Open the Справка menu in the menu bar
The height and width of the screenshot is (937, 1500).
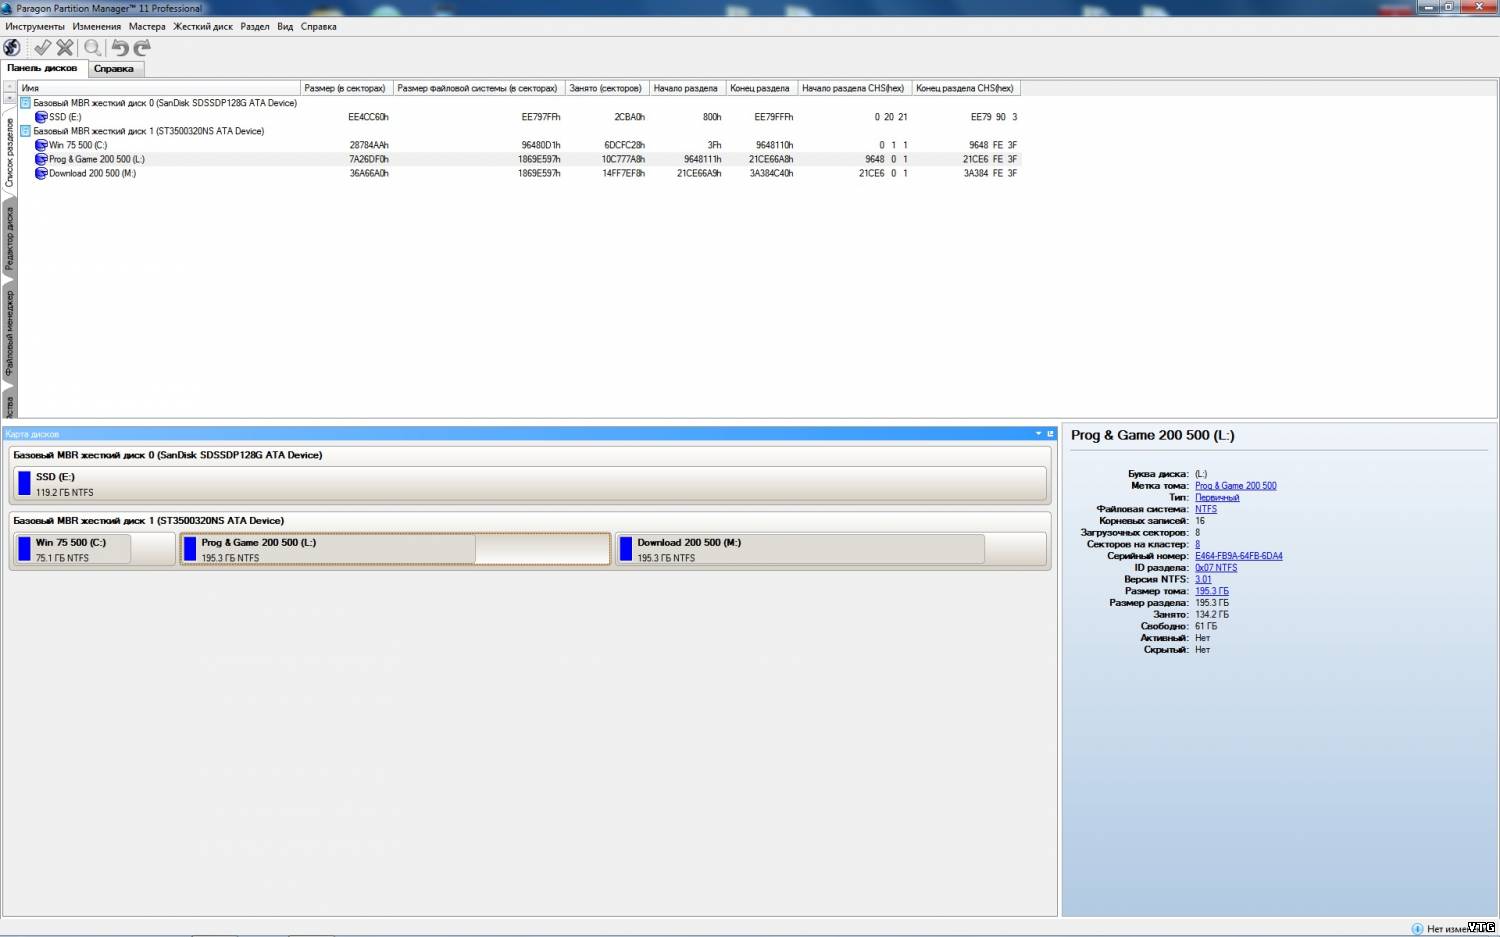[x=319, y=27]
